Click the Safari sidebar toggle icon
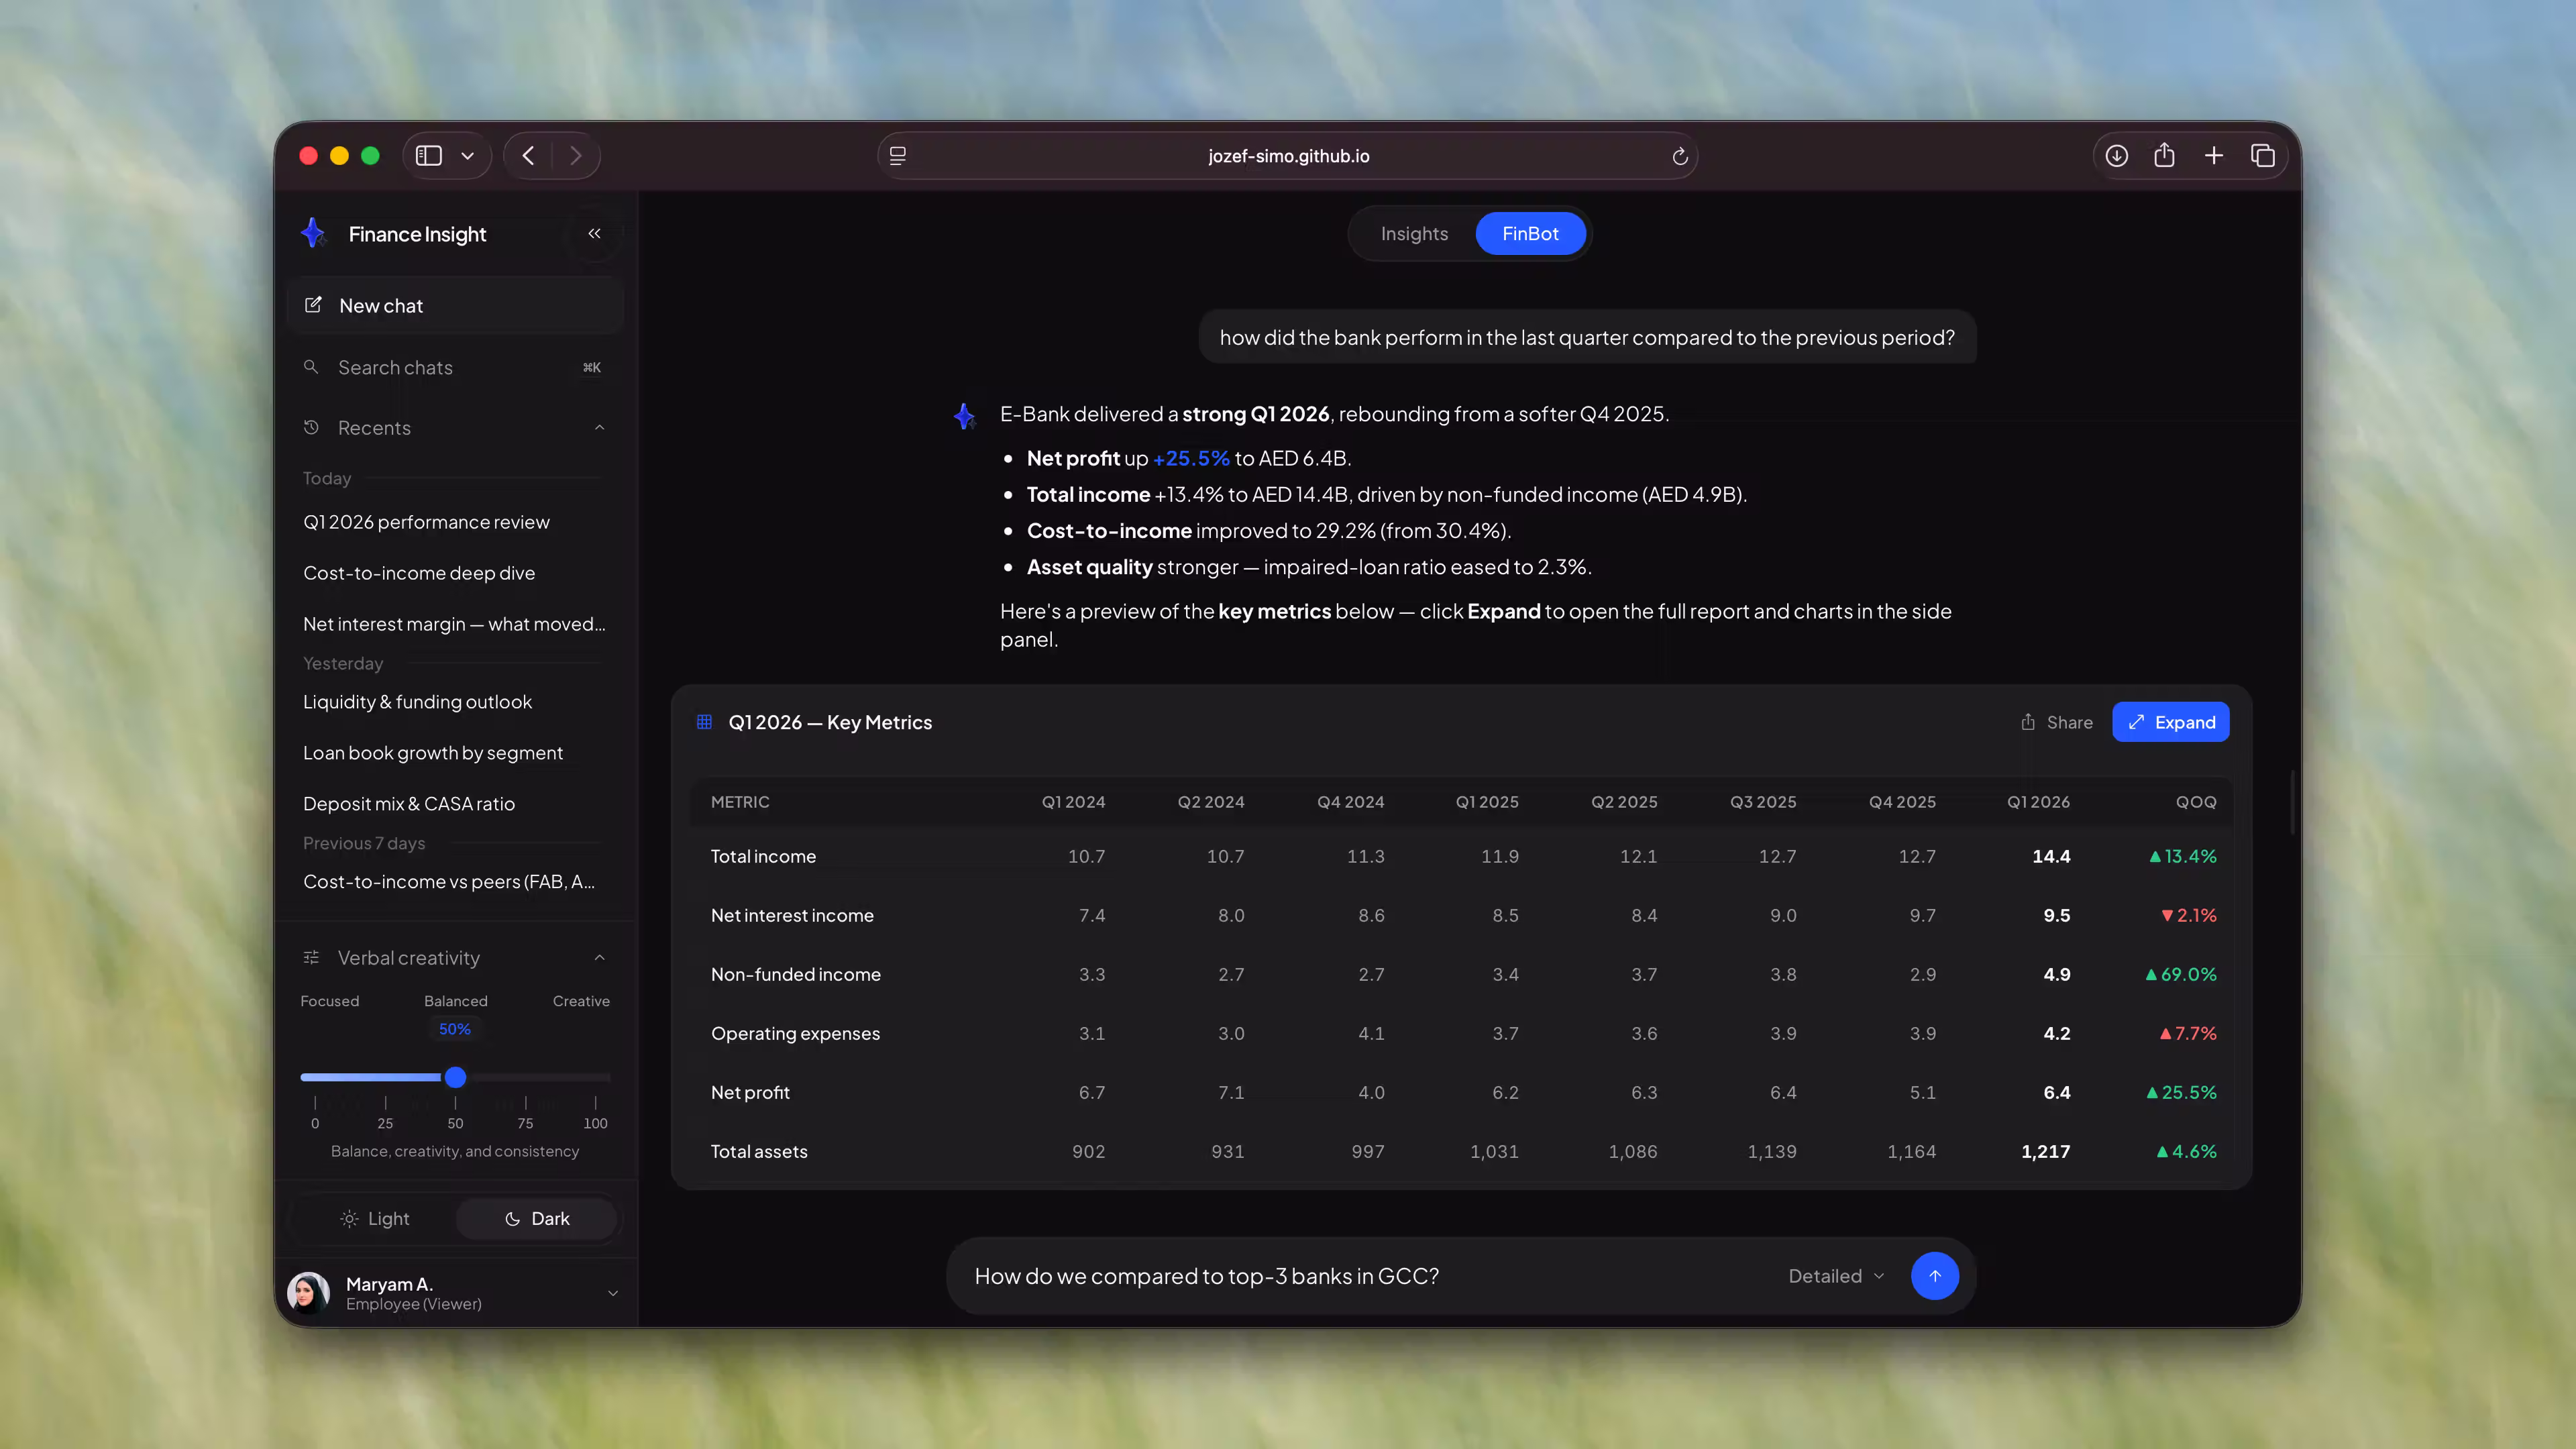 click(x=429, y=156)
